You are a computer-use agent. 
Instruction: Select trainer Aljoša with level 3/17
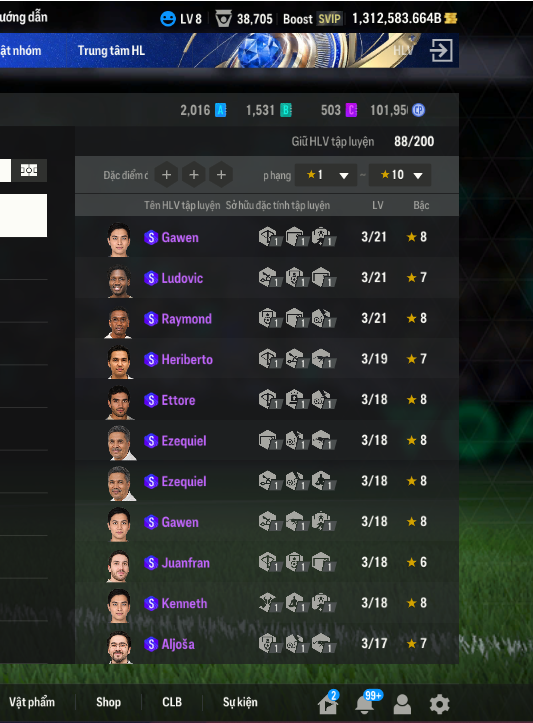[x=266, y=644]
